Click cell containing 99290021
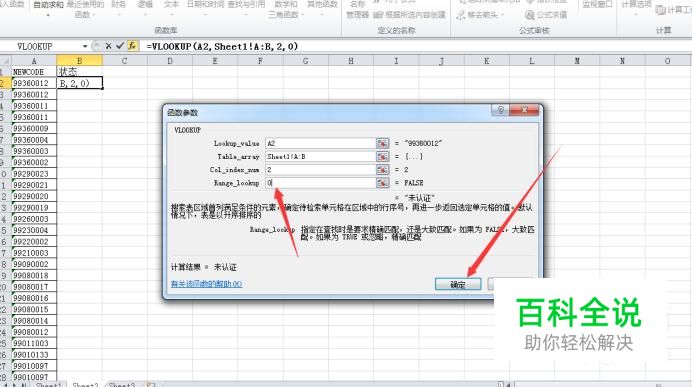The width and height of the screenshot is (692, 387). [34, 185]
